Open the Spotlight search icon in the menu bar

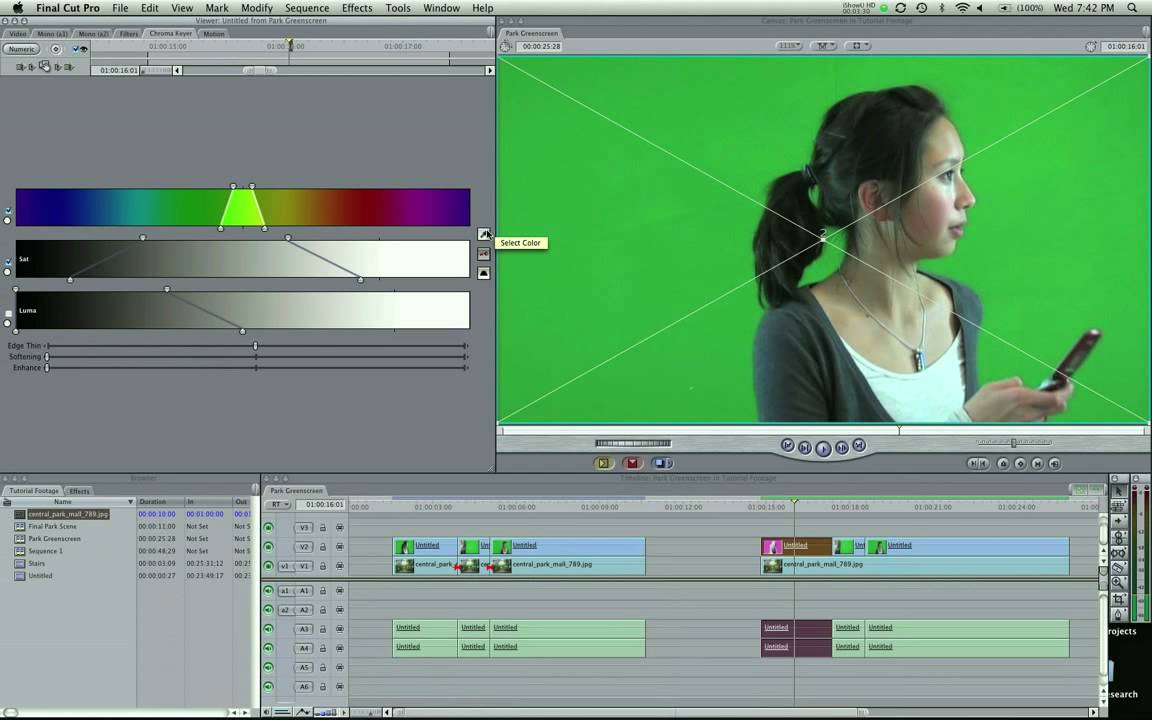tap(1132, 8)
